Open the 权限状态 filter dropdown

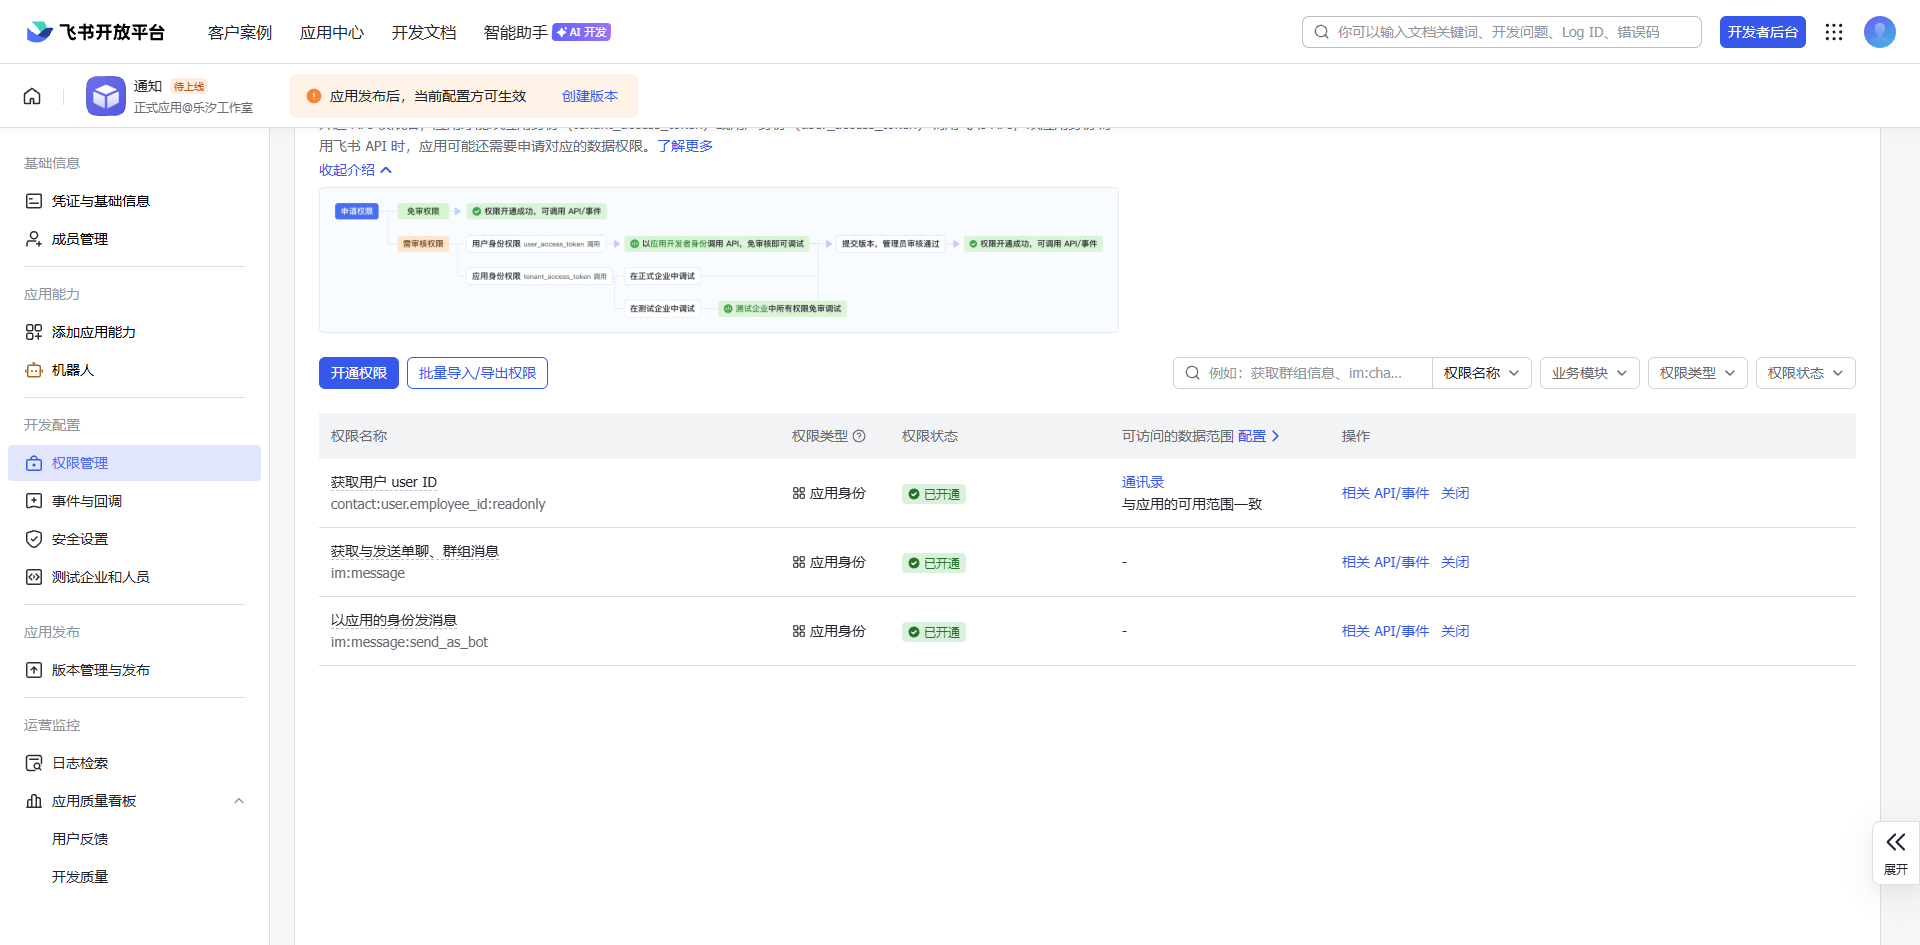pyautogui.click(x=1805, y=373)
